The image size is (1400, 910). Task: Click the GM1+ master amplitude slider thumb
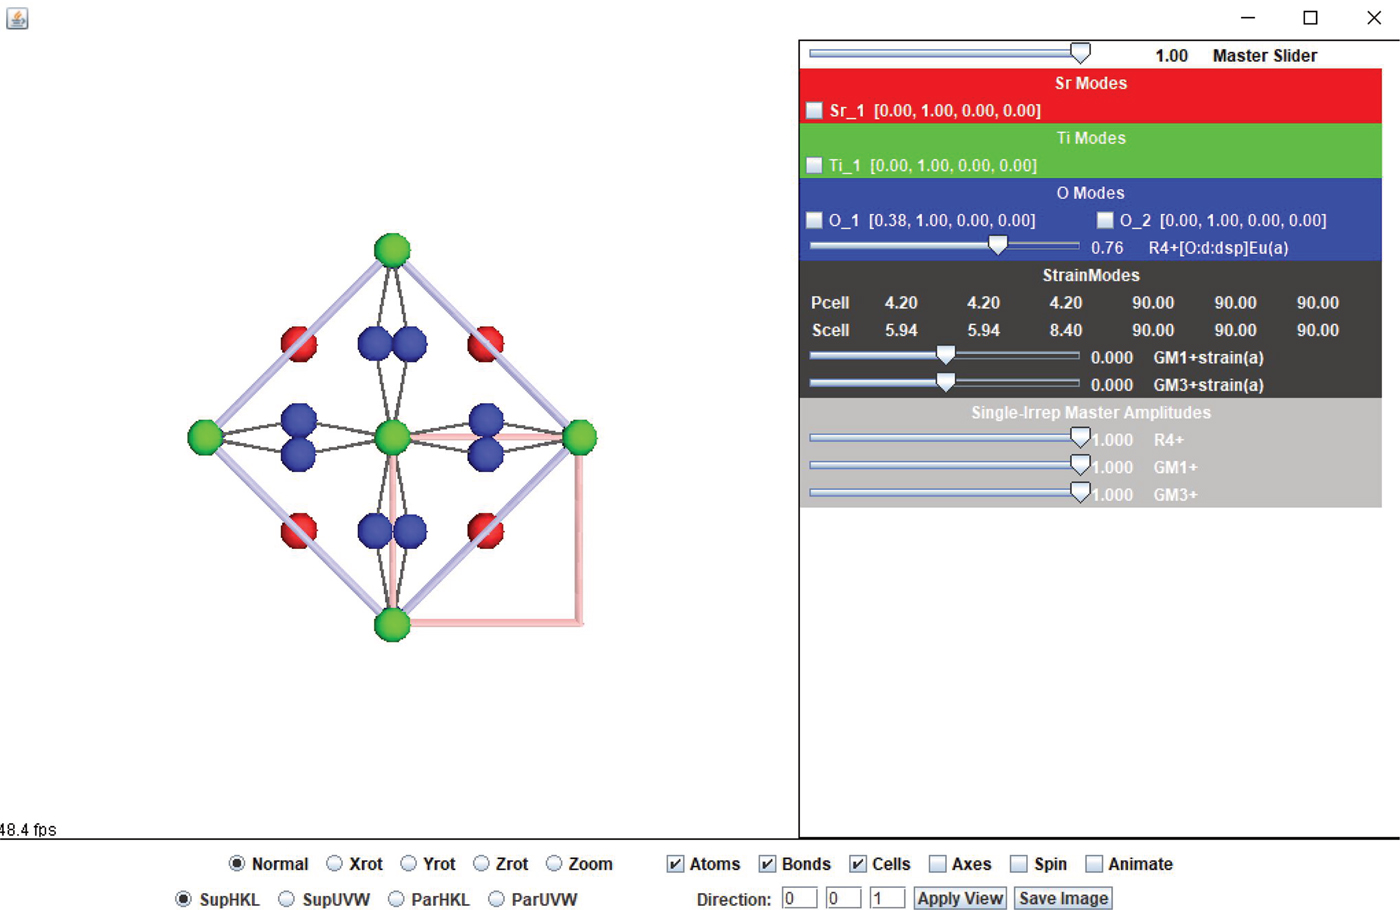(x=1080, y=465)
